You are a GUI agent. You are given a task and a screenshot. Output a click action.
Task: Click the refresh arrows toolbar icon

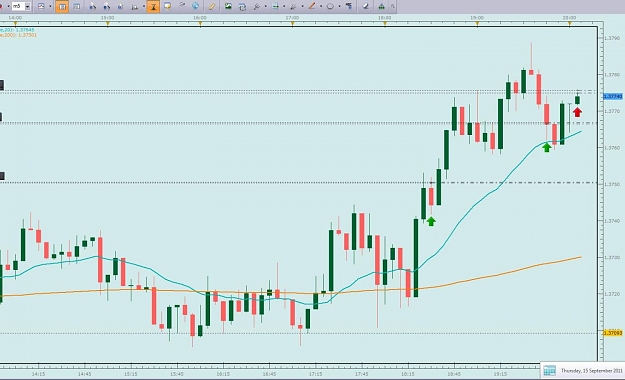[242, 6]
